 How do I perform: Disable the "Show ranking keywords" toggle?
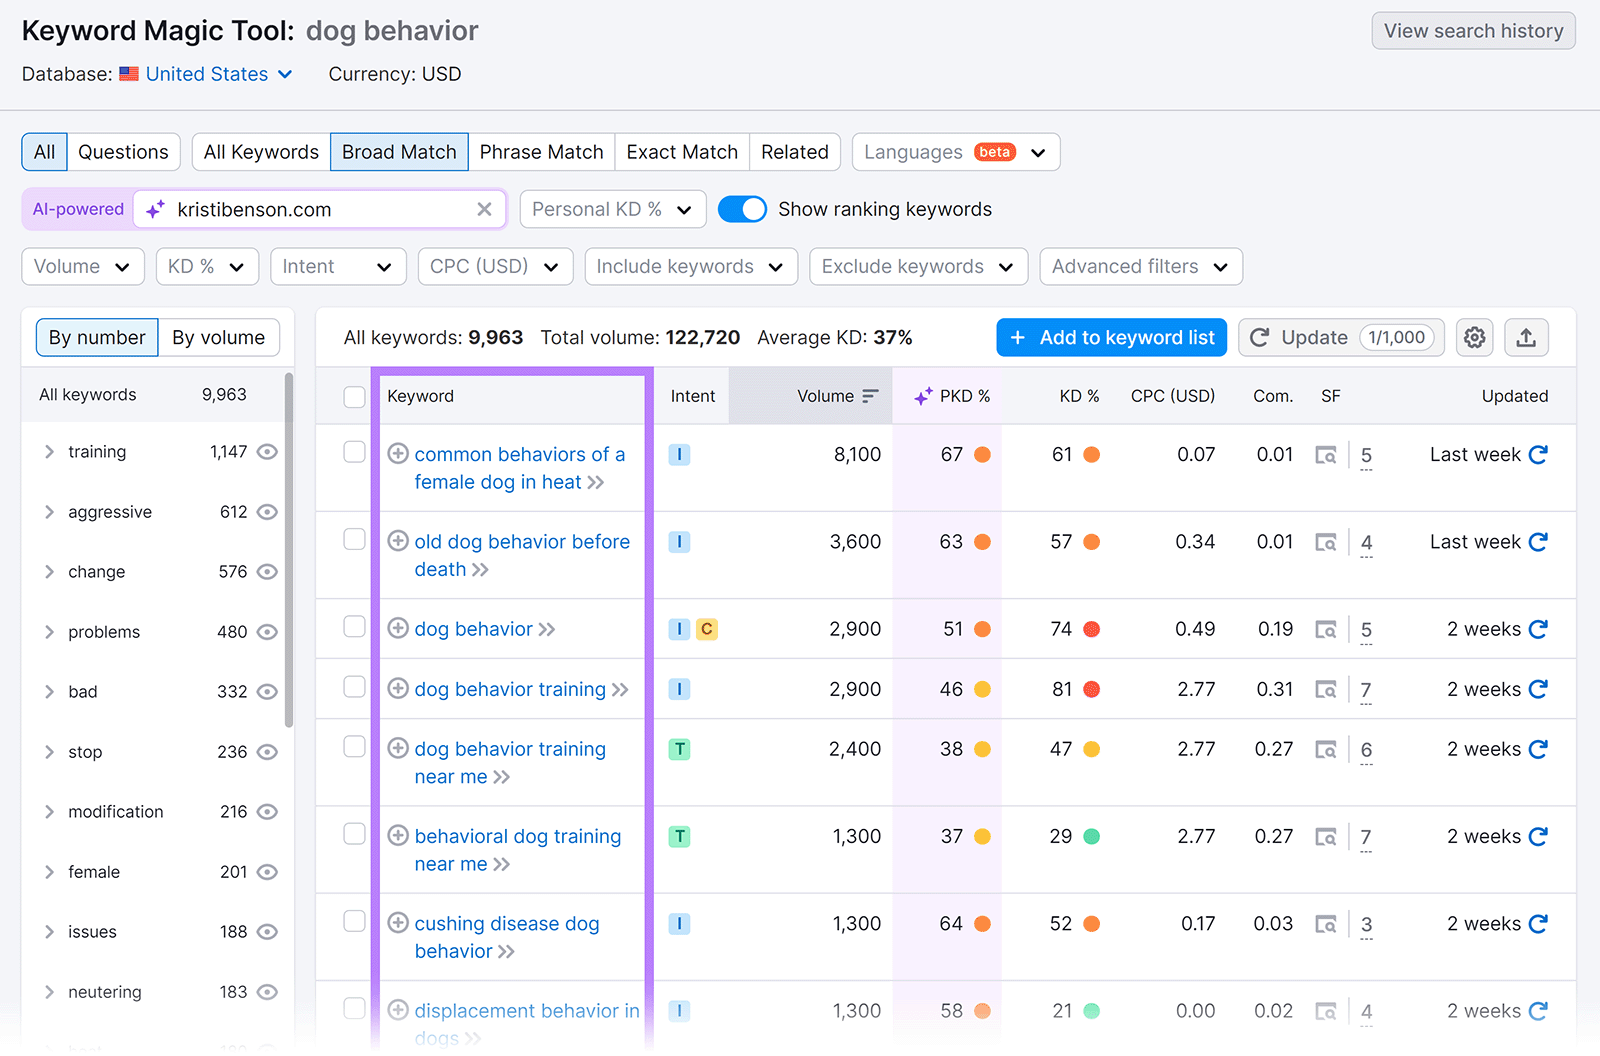[x=742, y=209]
